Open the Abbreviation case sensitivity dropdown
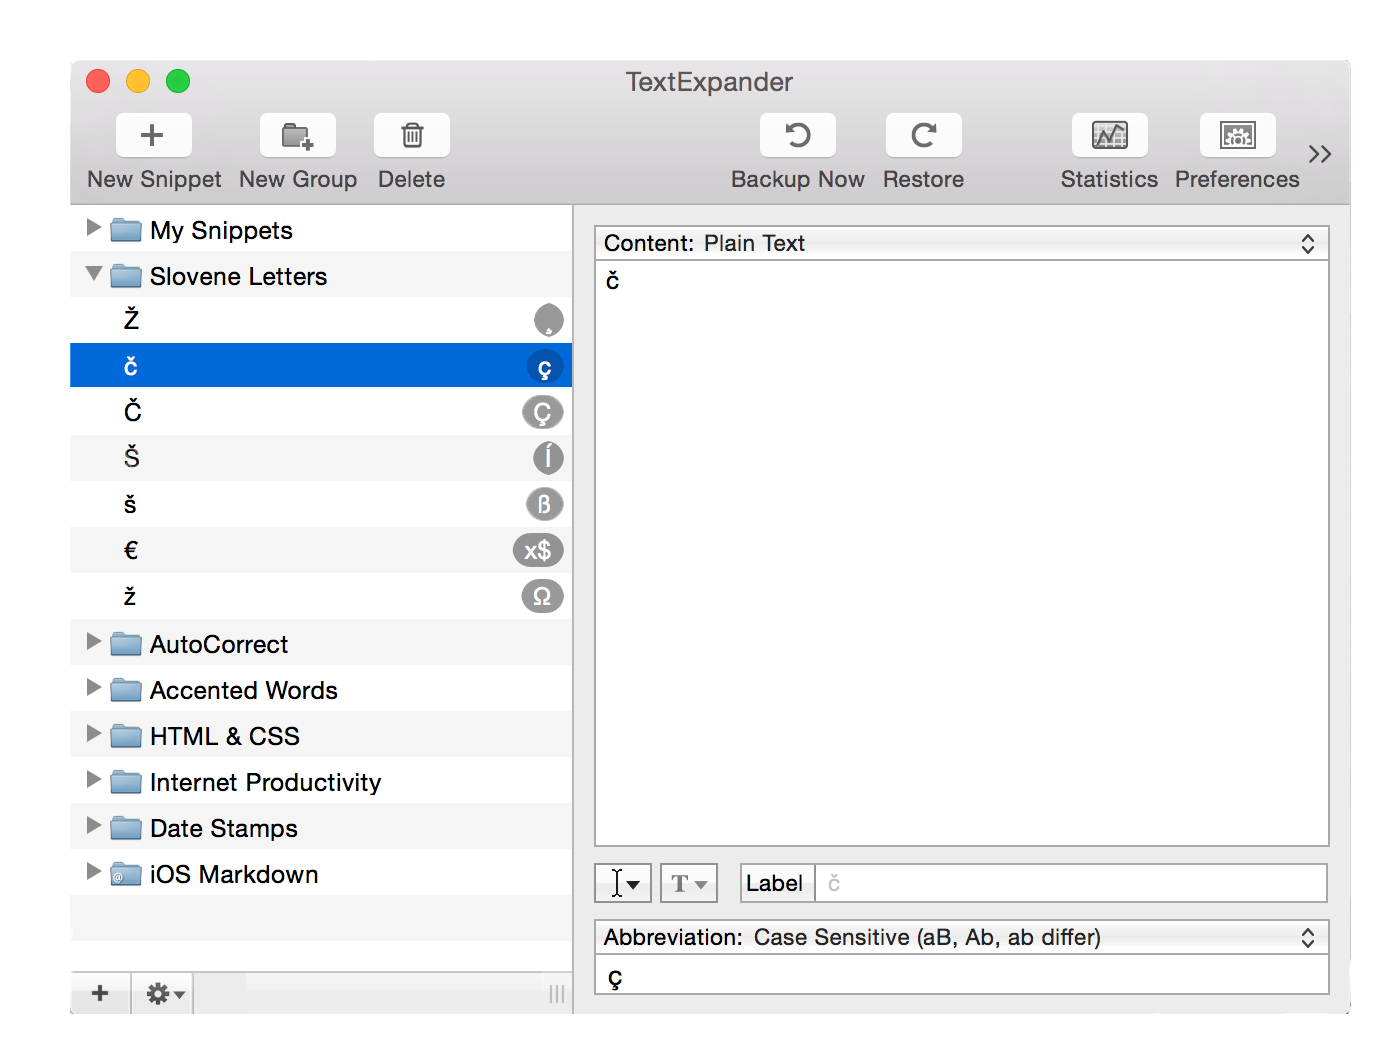1400x1056 pixels. (960, 938)
